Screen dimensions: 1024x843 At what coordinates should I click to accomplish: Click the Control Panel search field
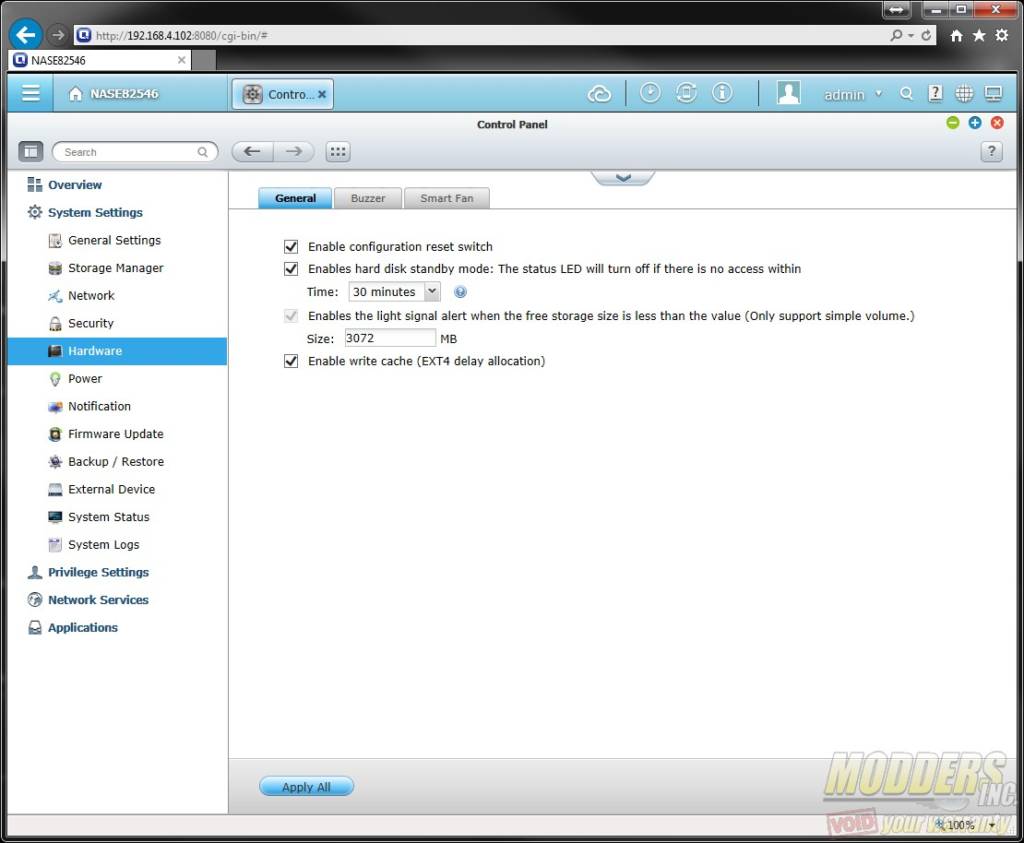point(135,151)
